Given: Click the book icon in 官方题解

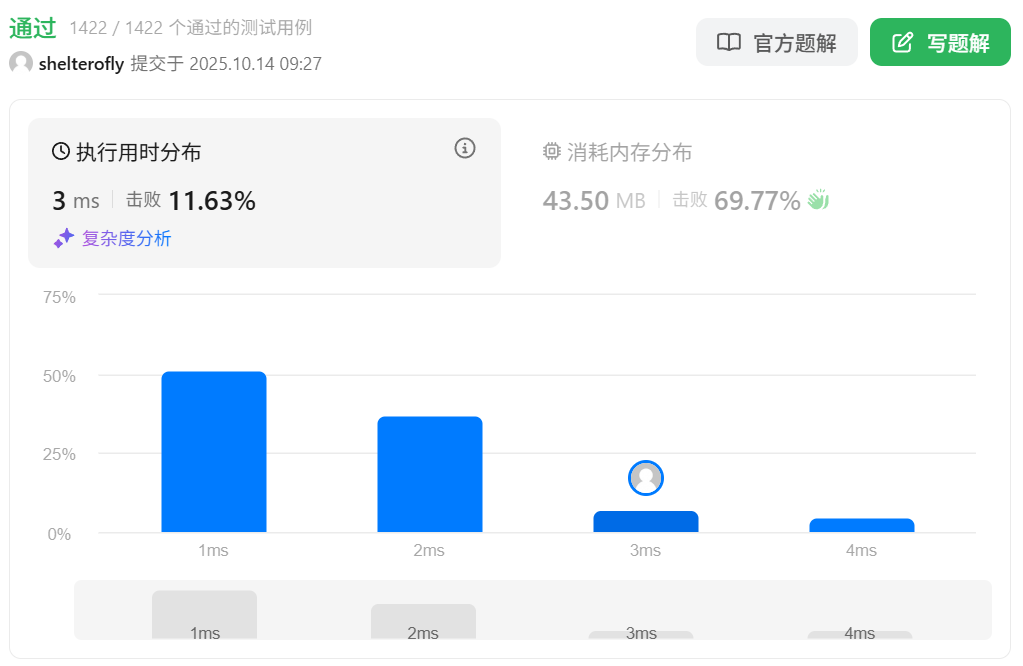Looking at the screenshot, I should click(729, 43).
